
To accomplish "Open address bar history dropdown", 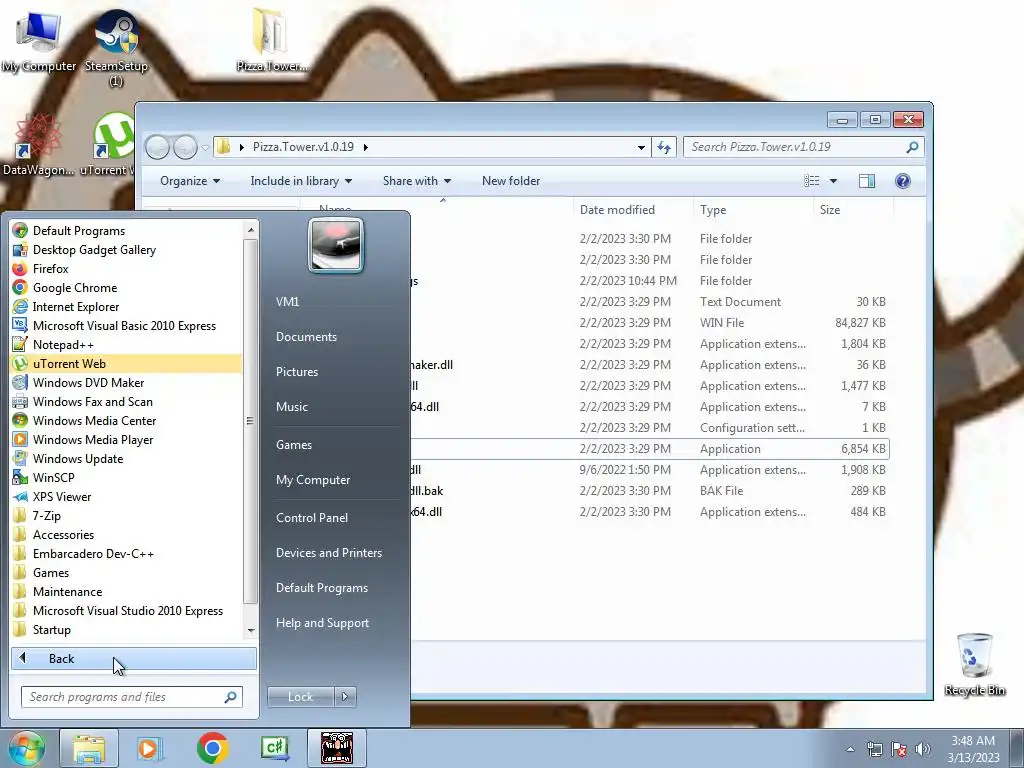I will point(641,147).
